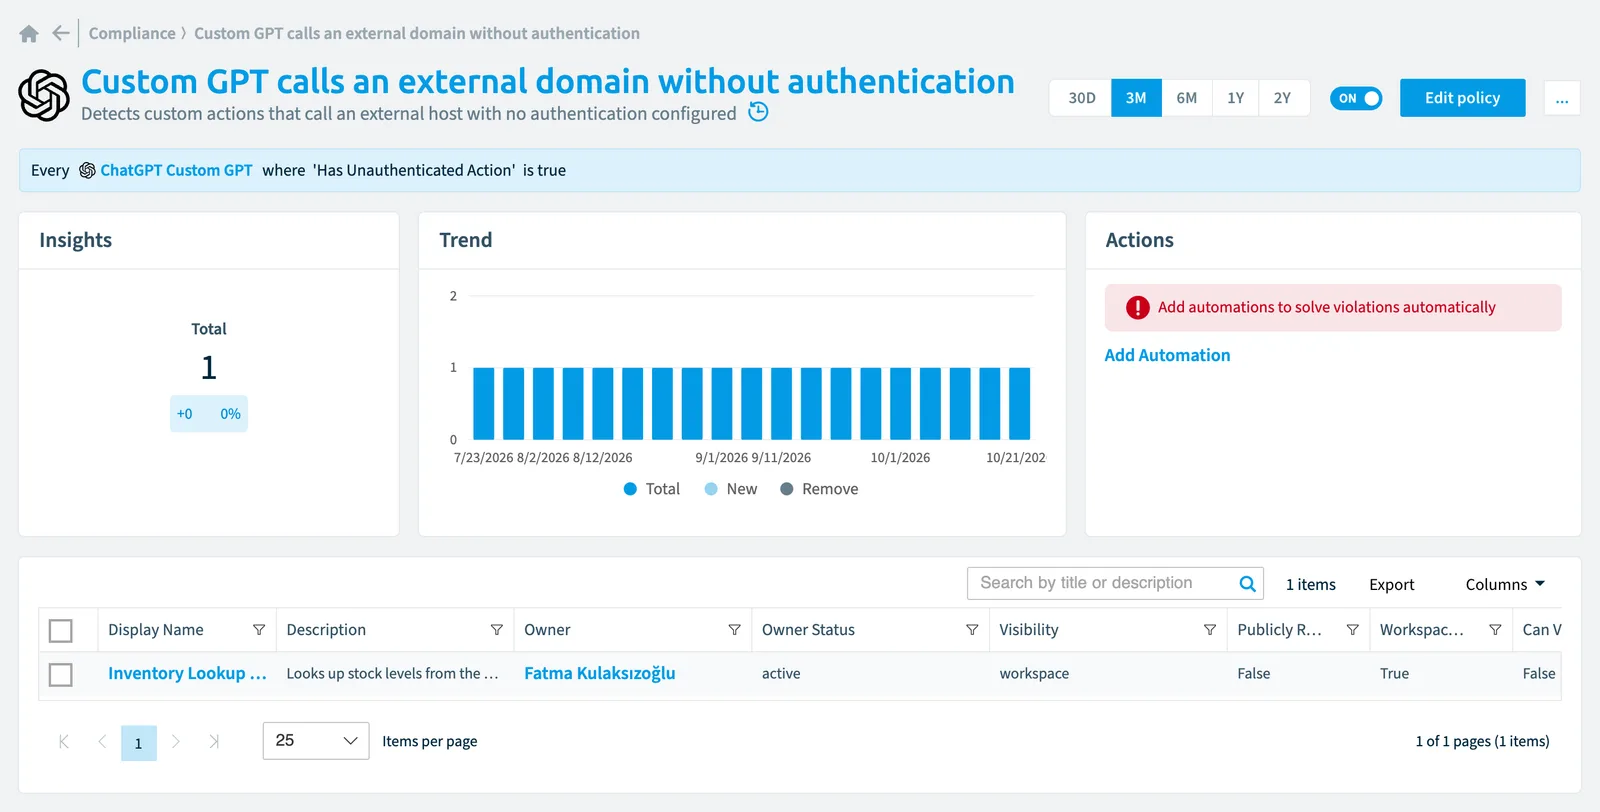Viewport: 1600px width, 812px height.
Task: Select the 6M time range
Action: (x=1187, y=98)
